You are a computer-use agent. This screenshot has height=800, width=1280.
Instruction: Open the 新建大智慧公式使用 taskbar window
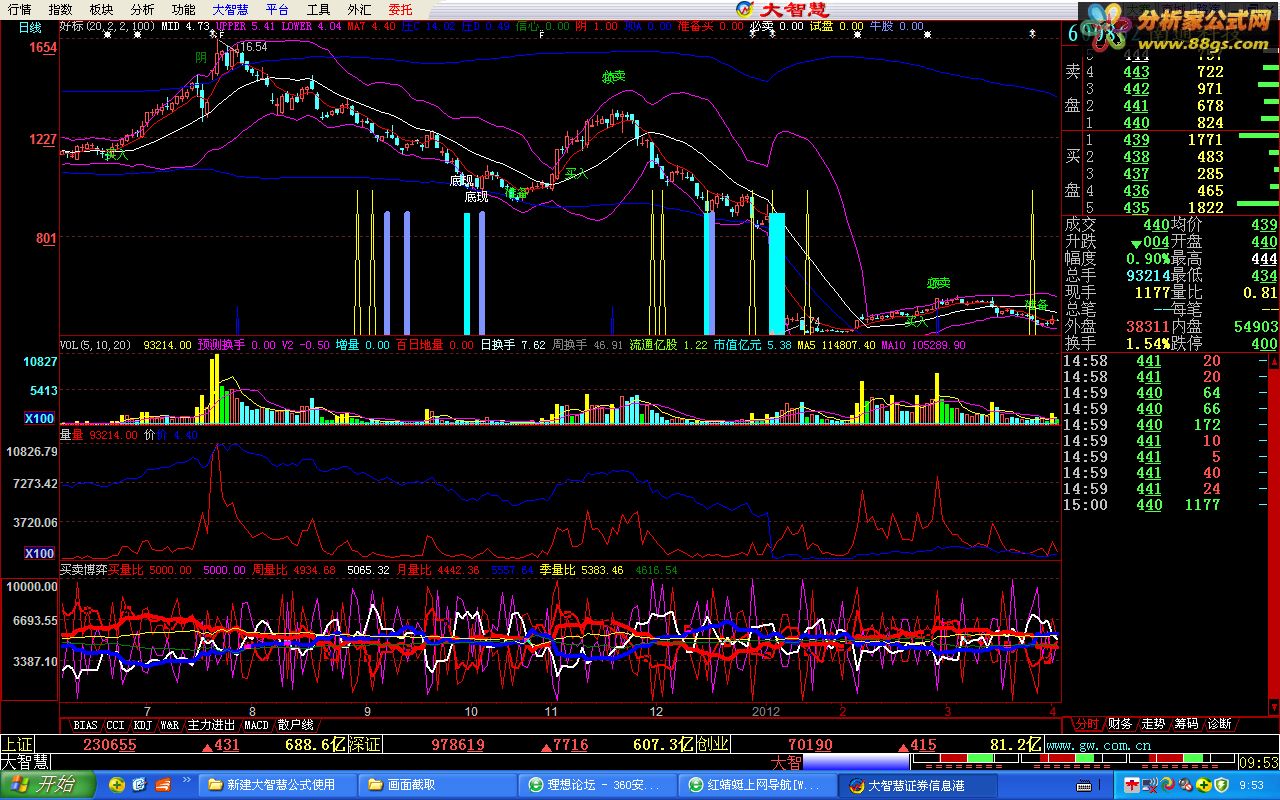pyautogui.click(x=279, y=785)
